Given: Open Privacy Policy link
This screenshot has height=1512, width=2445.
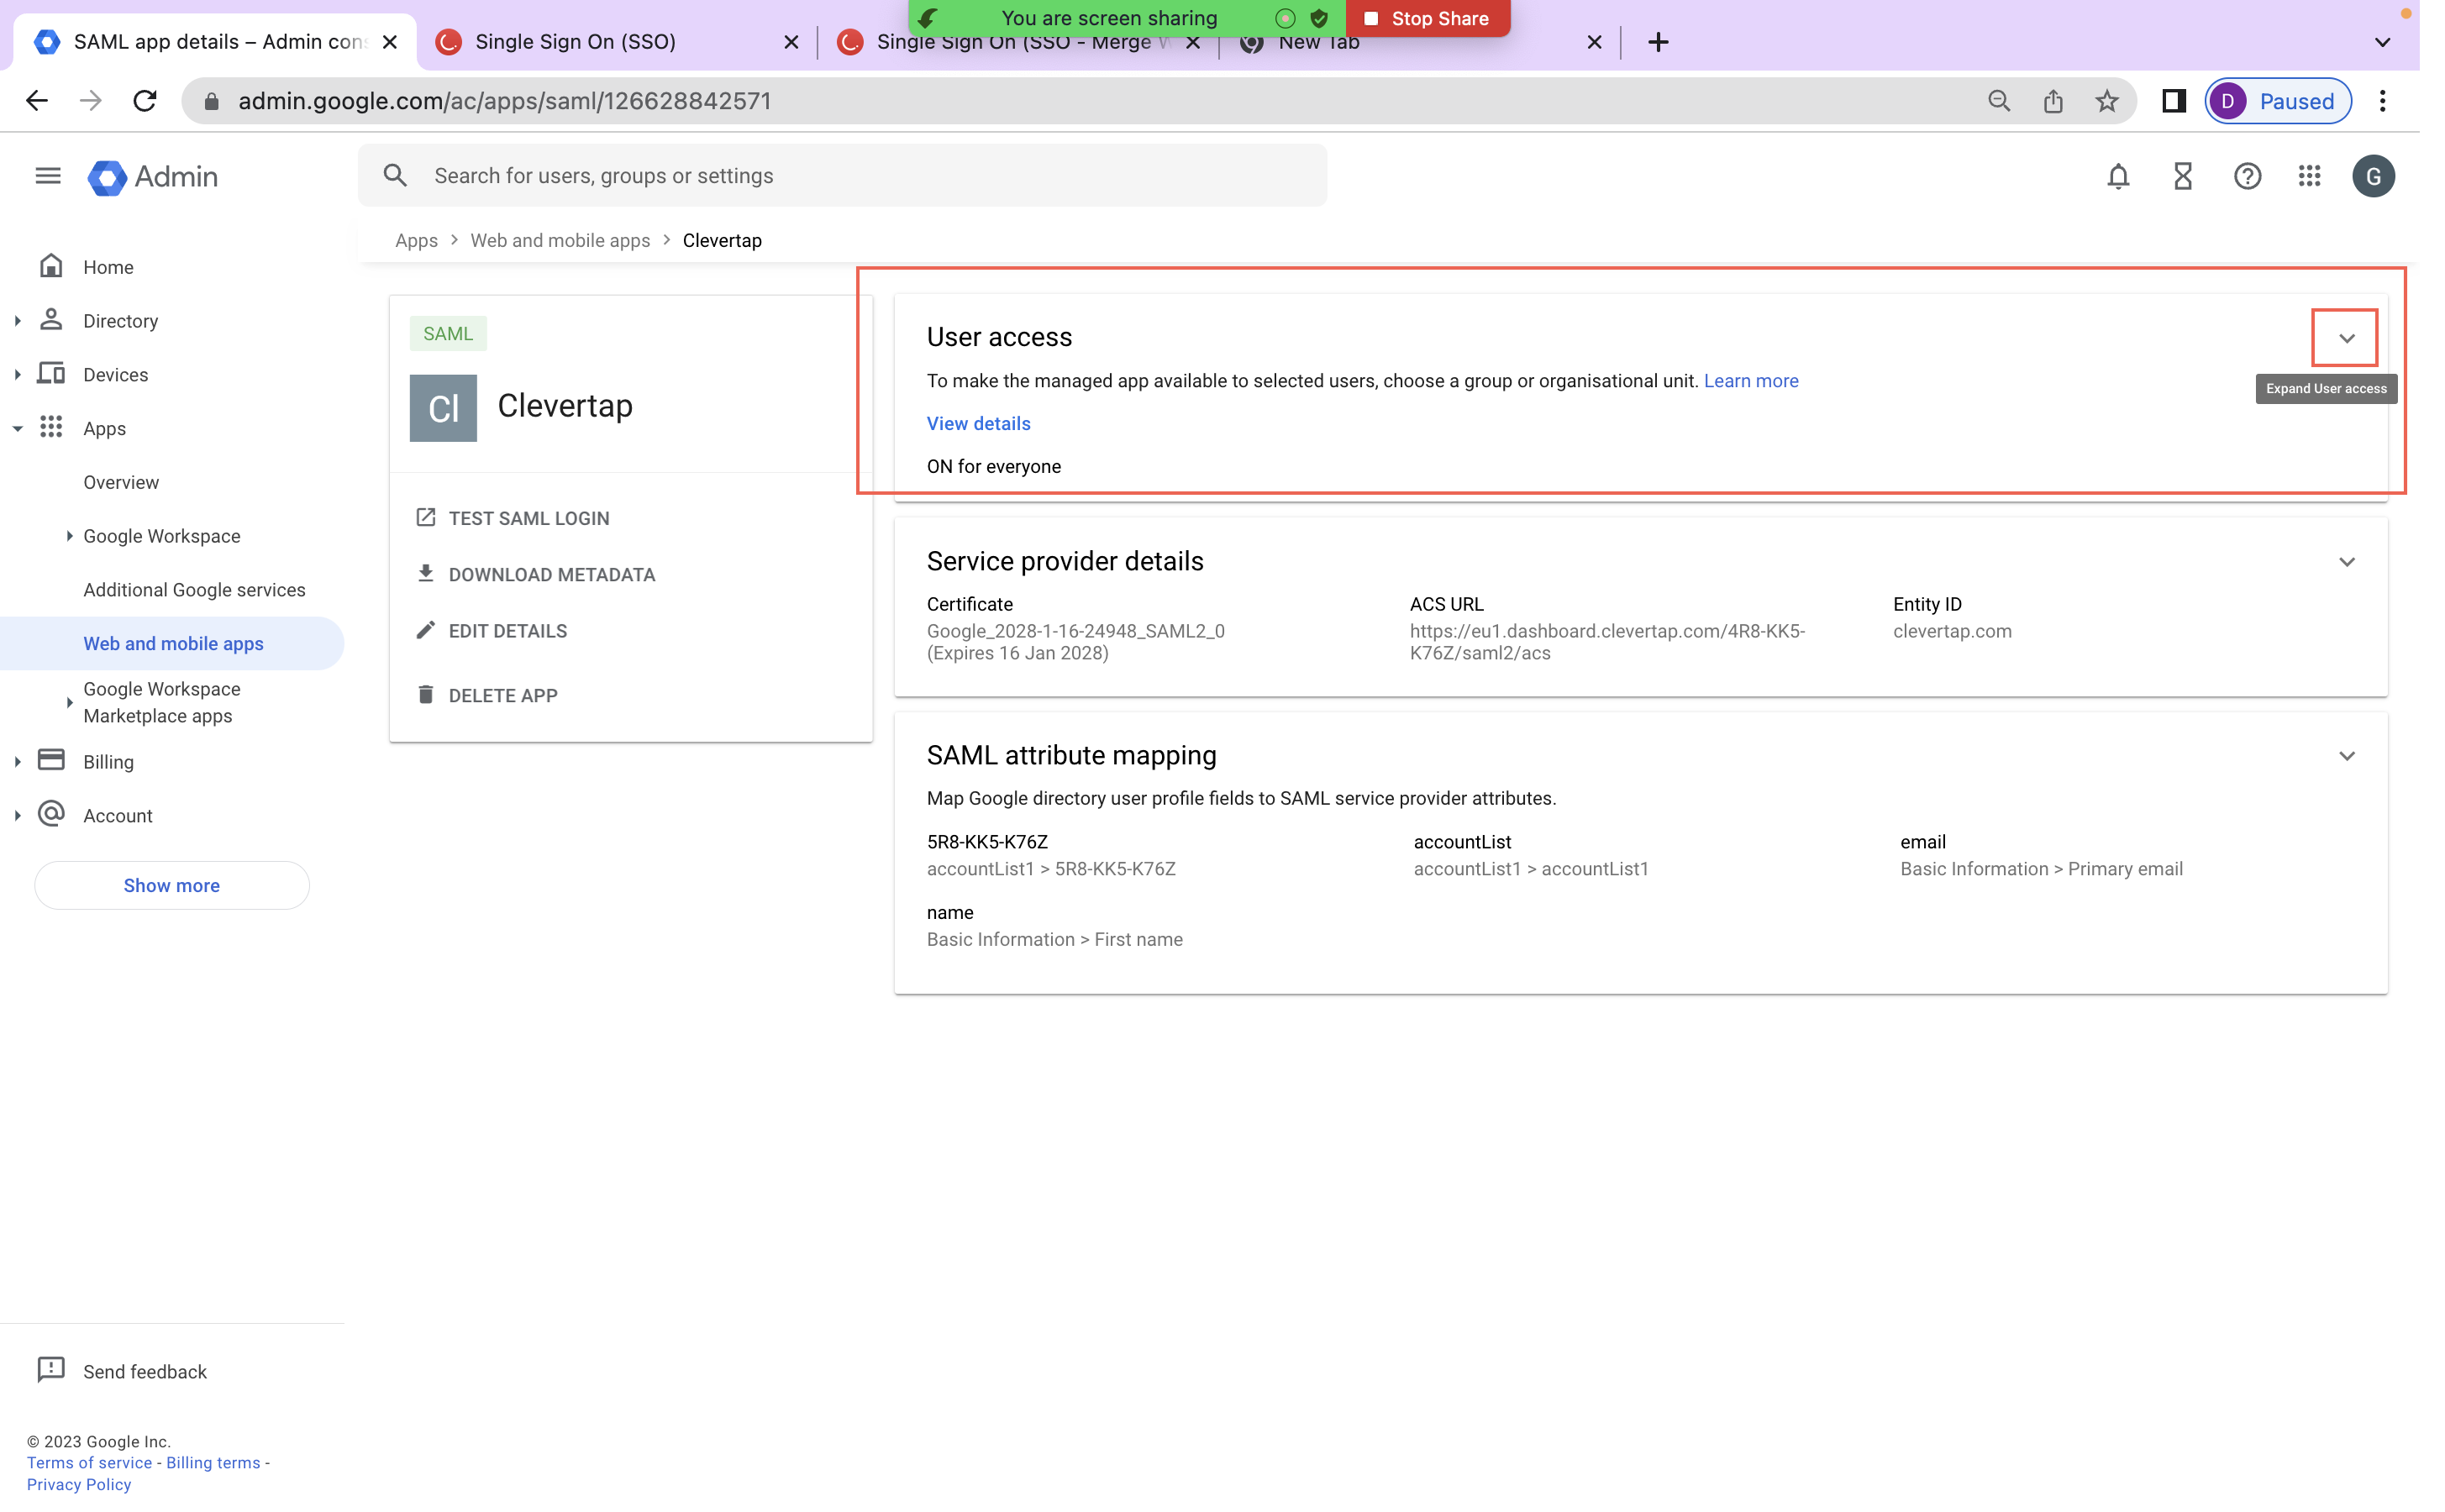Looking at the screenshot, I should click(79, 1484).
